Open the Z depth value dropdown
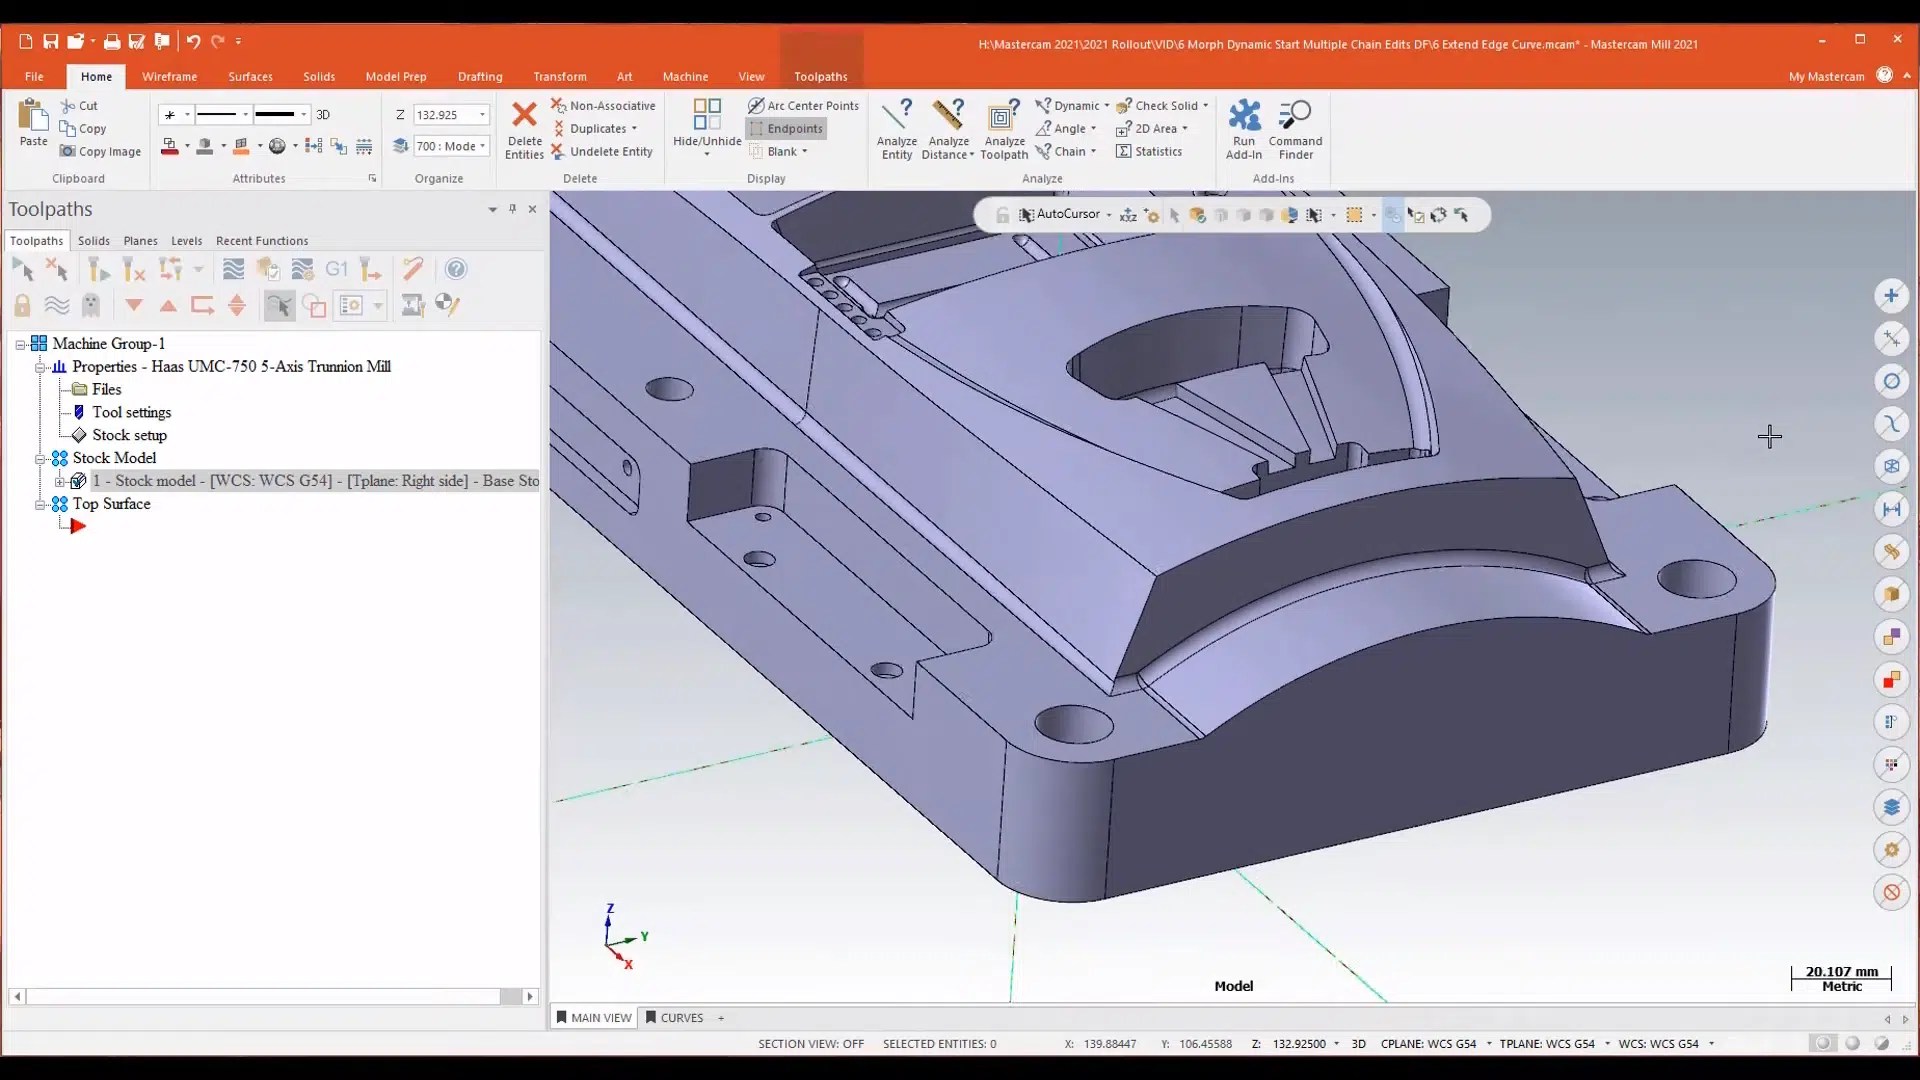 pos(482,115)
